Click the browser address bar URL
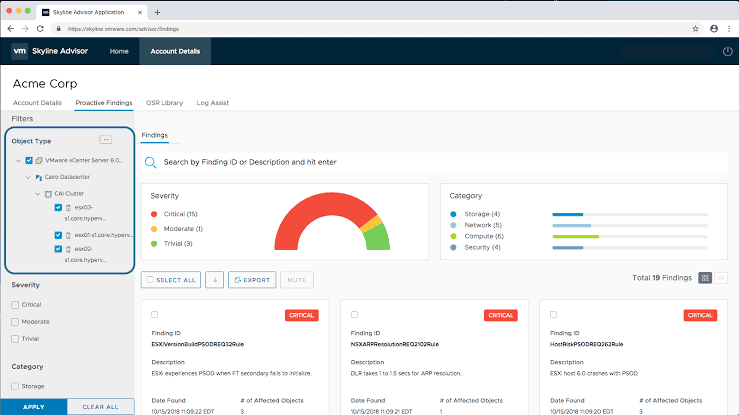Image resolution: width=739 pixels, height=415 pixels. point(123,29)
